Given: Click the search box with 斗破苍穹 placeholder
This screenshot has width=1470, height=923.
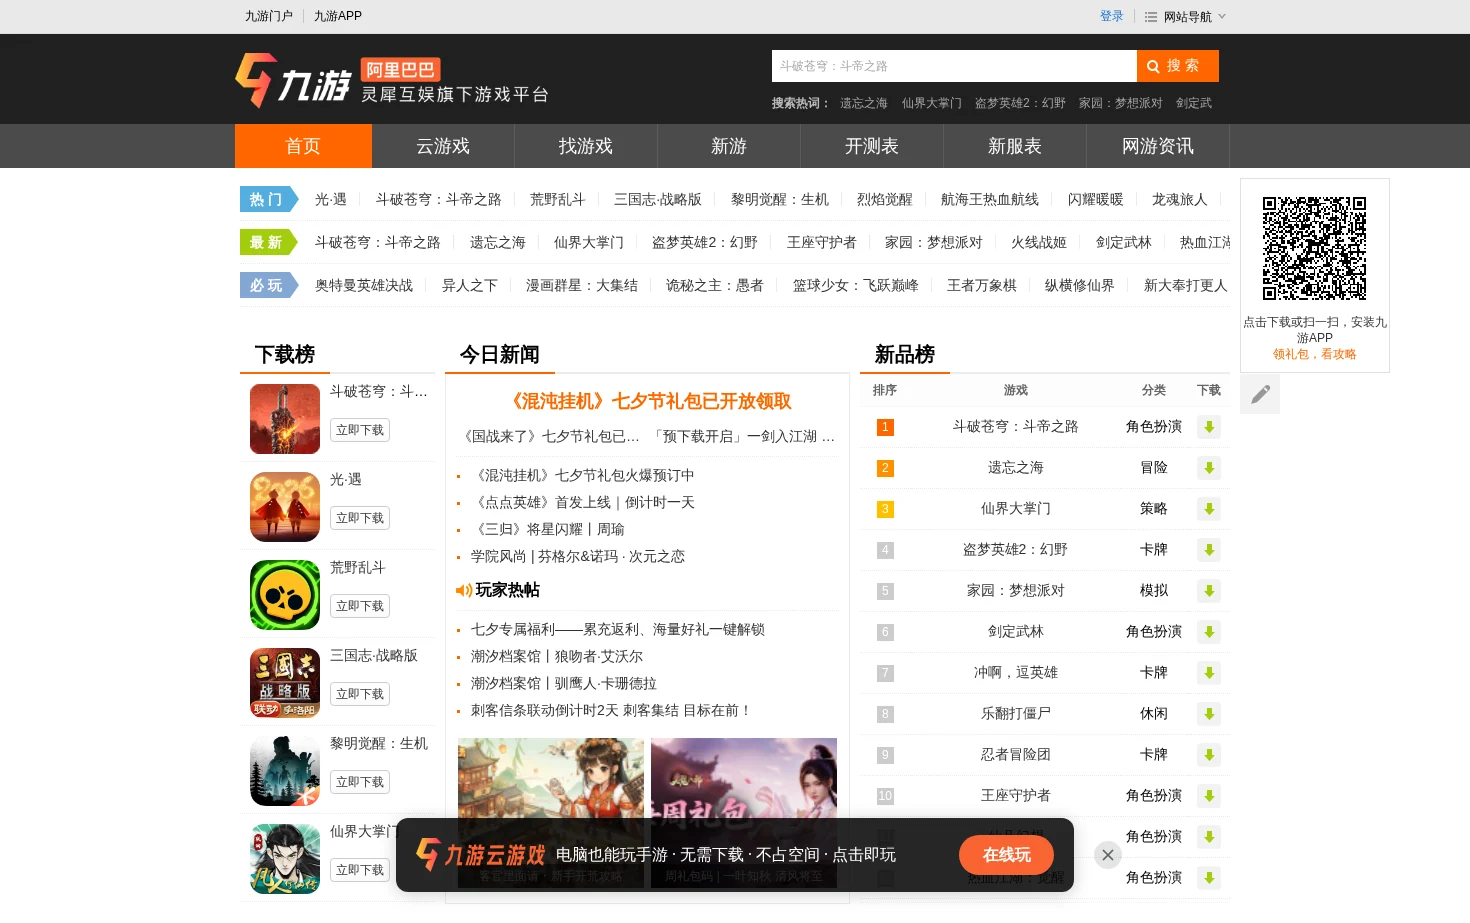Looking at the screenshot, I should [954, 66].
